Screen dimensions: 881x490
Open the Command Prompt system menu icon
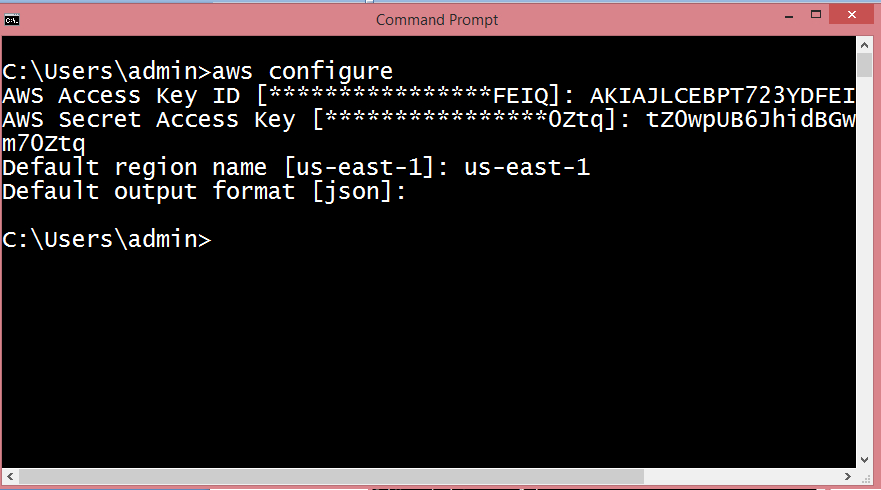pyautogui.click(x=12, y=20)
